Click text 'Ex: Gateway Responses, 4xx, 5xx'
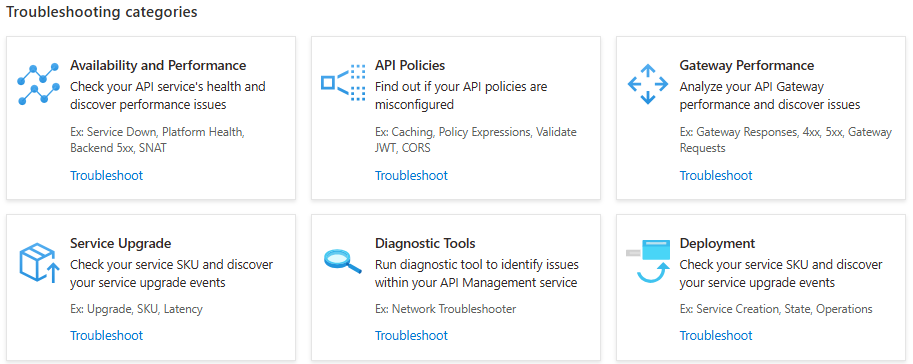 pos(762,132)
